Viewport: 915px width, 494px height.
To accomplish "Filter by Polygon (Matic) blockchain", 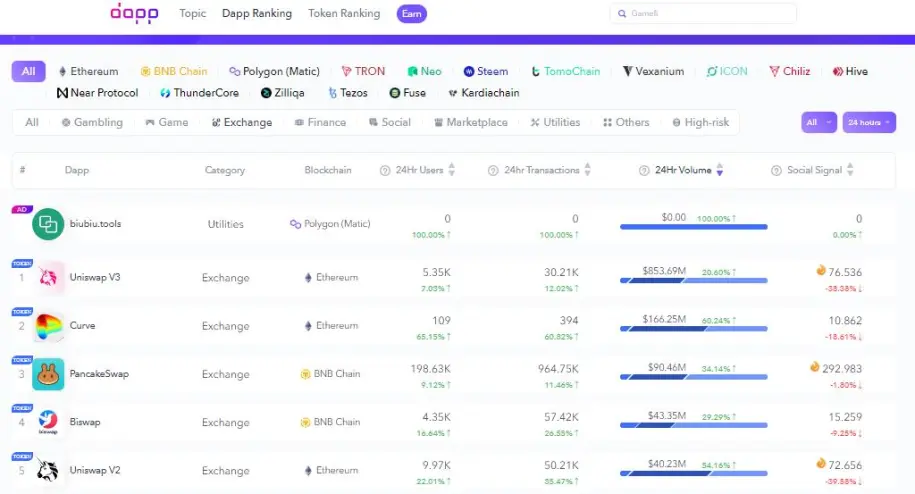I will click(x=274, y=71).
